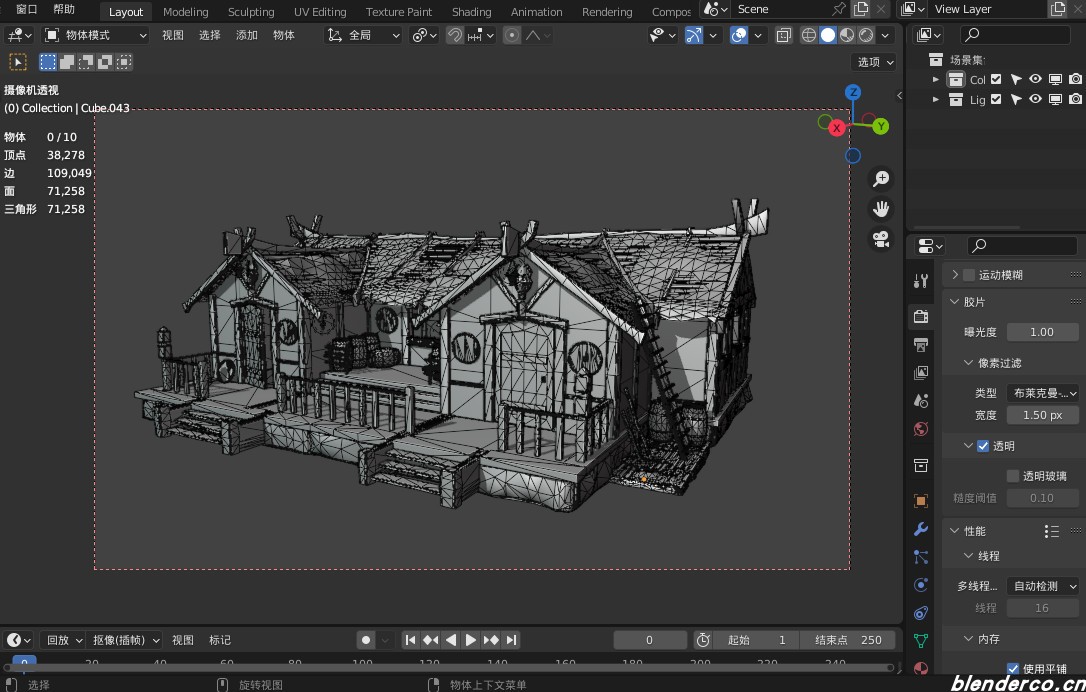The height and width of the screenshot is (692, 1086).
Task: Switch to the Texture Paint workspace tab
Action: click(399, 12)
